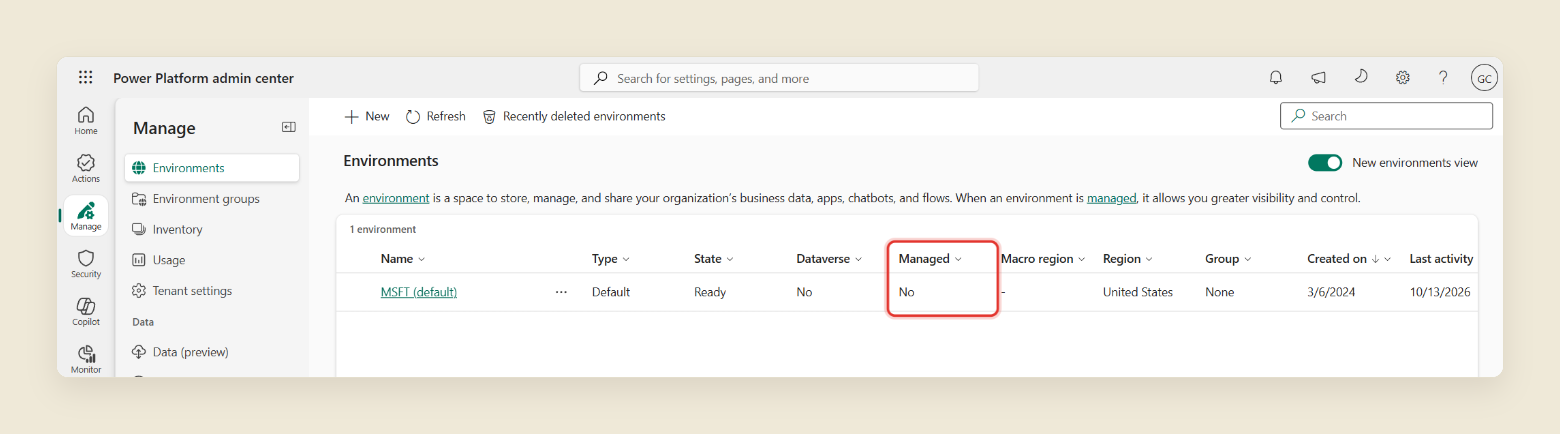Click the 'None' group cell
Screen dimensions: 1560x434
tap(1220, 292)
